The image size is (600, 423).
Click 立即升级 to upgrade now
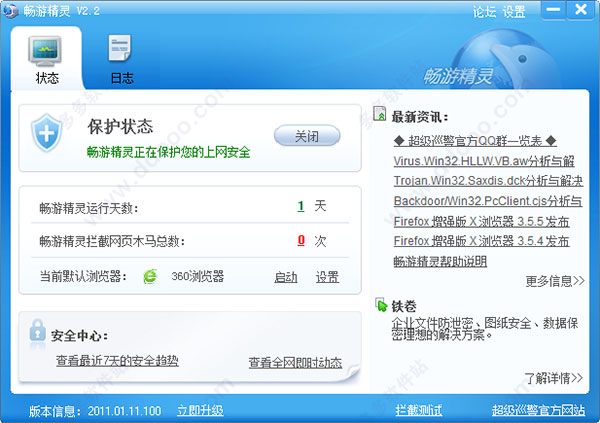coord(200,410)
